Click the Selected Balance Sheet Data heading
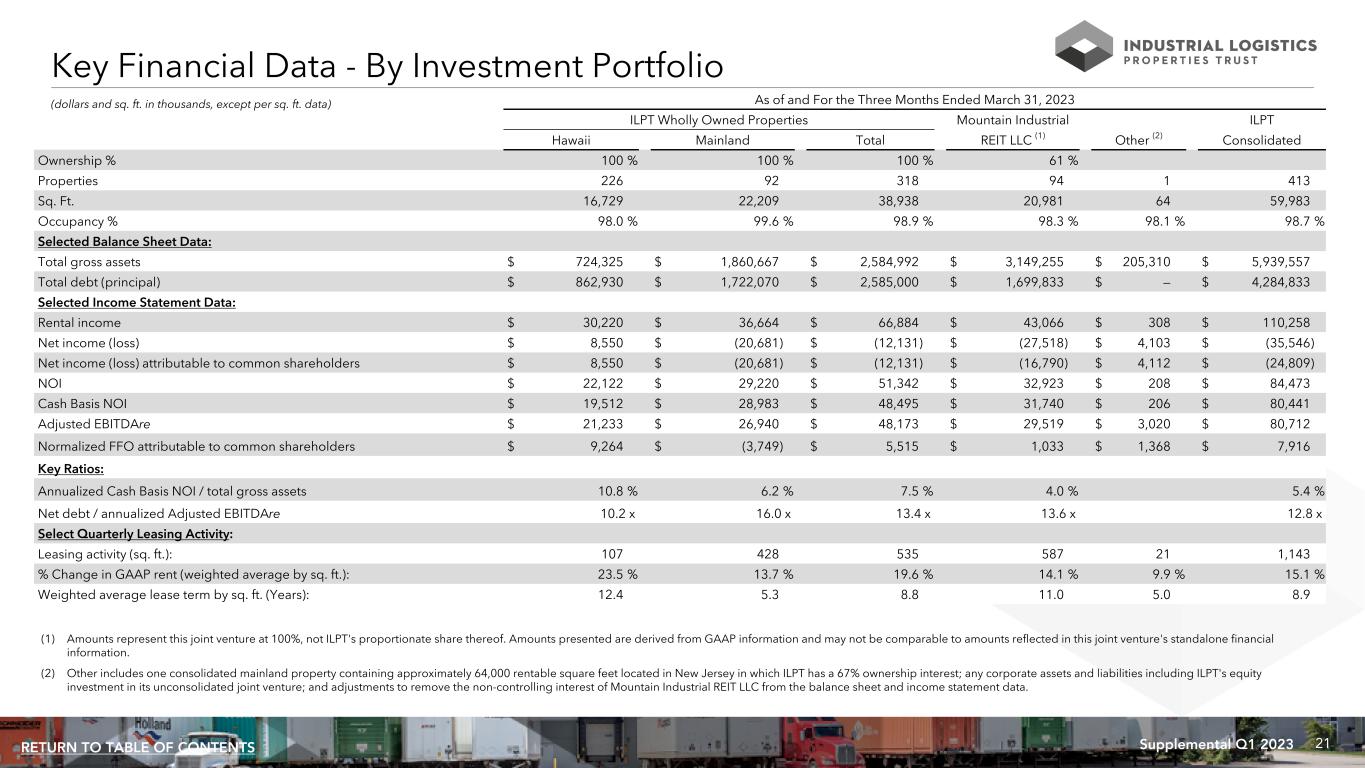Image resolution: width=1365 pixels, height=768 pixels. 124,241
